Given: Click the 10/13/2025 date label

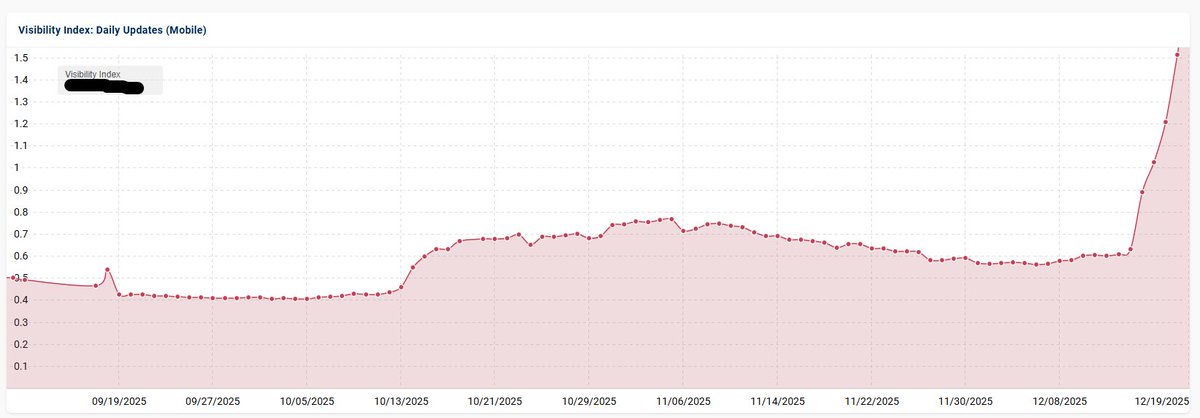Looking at the screenshot, I should (x=401, y=401).
